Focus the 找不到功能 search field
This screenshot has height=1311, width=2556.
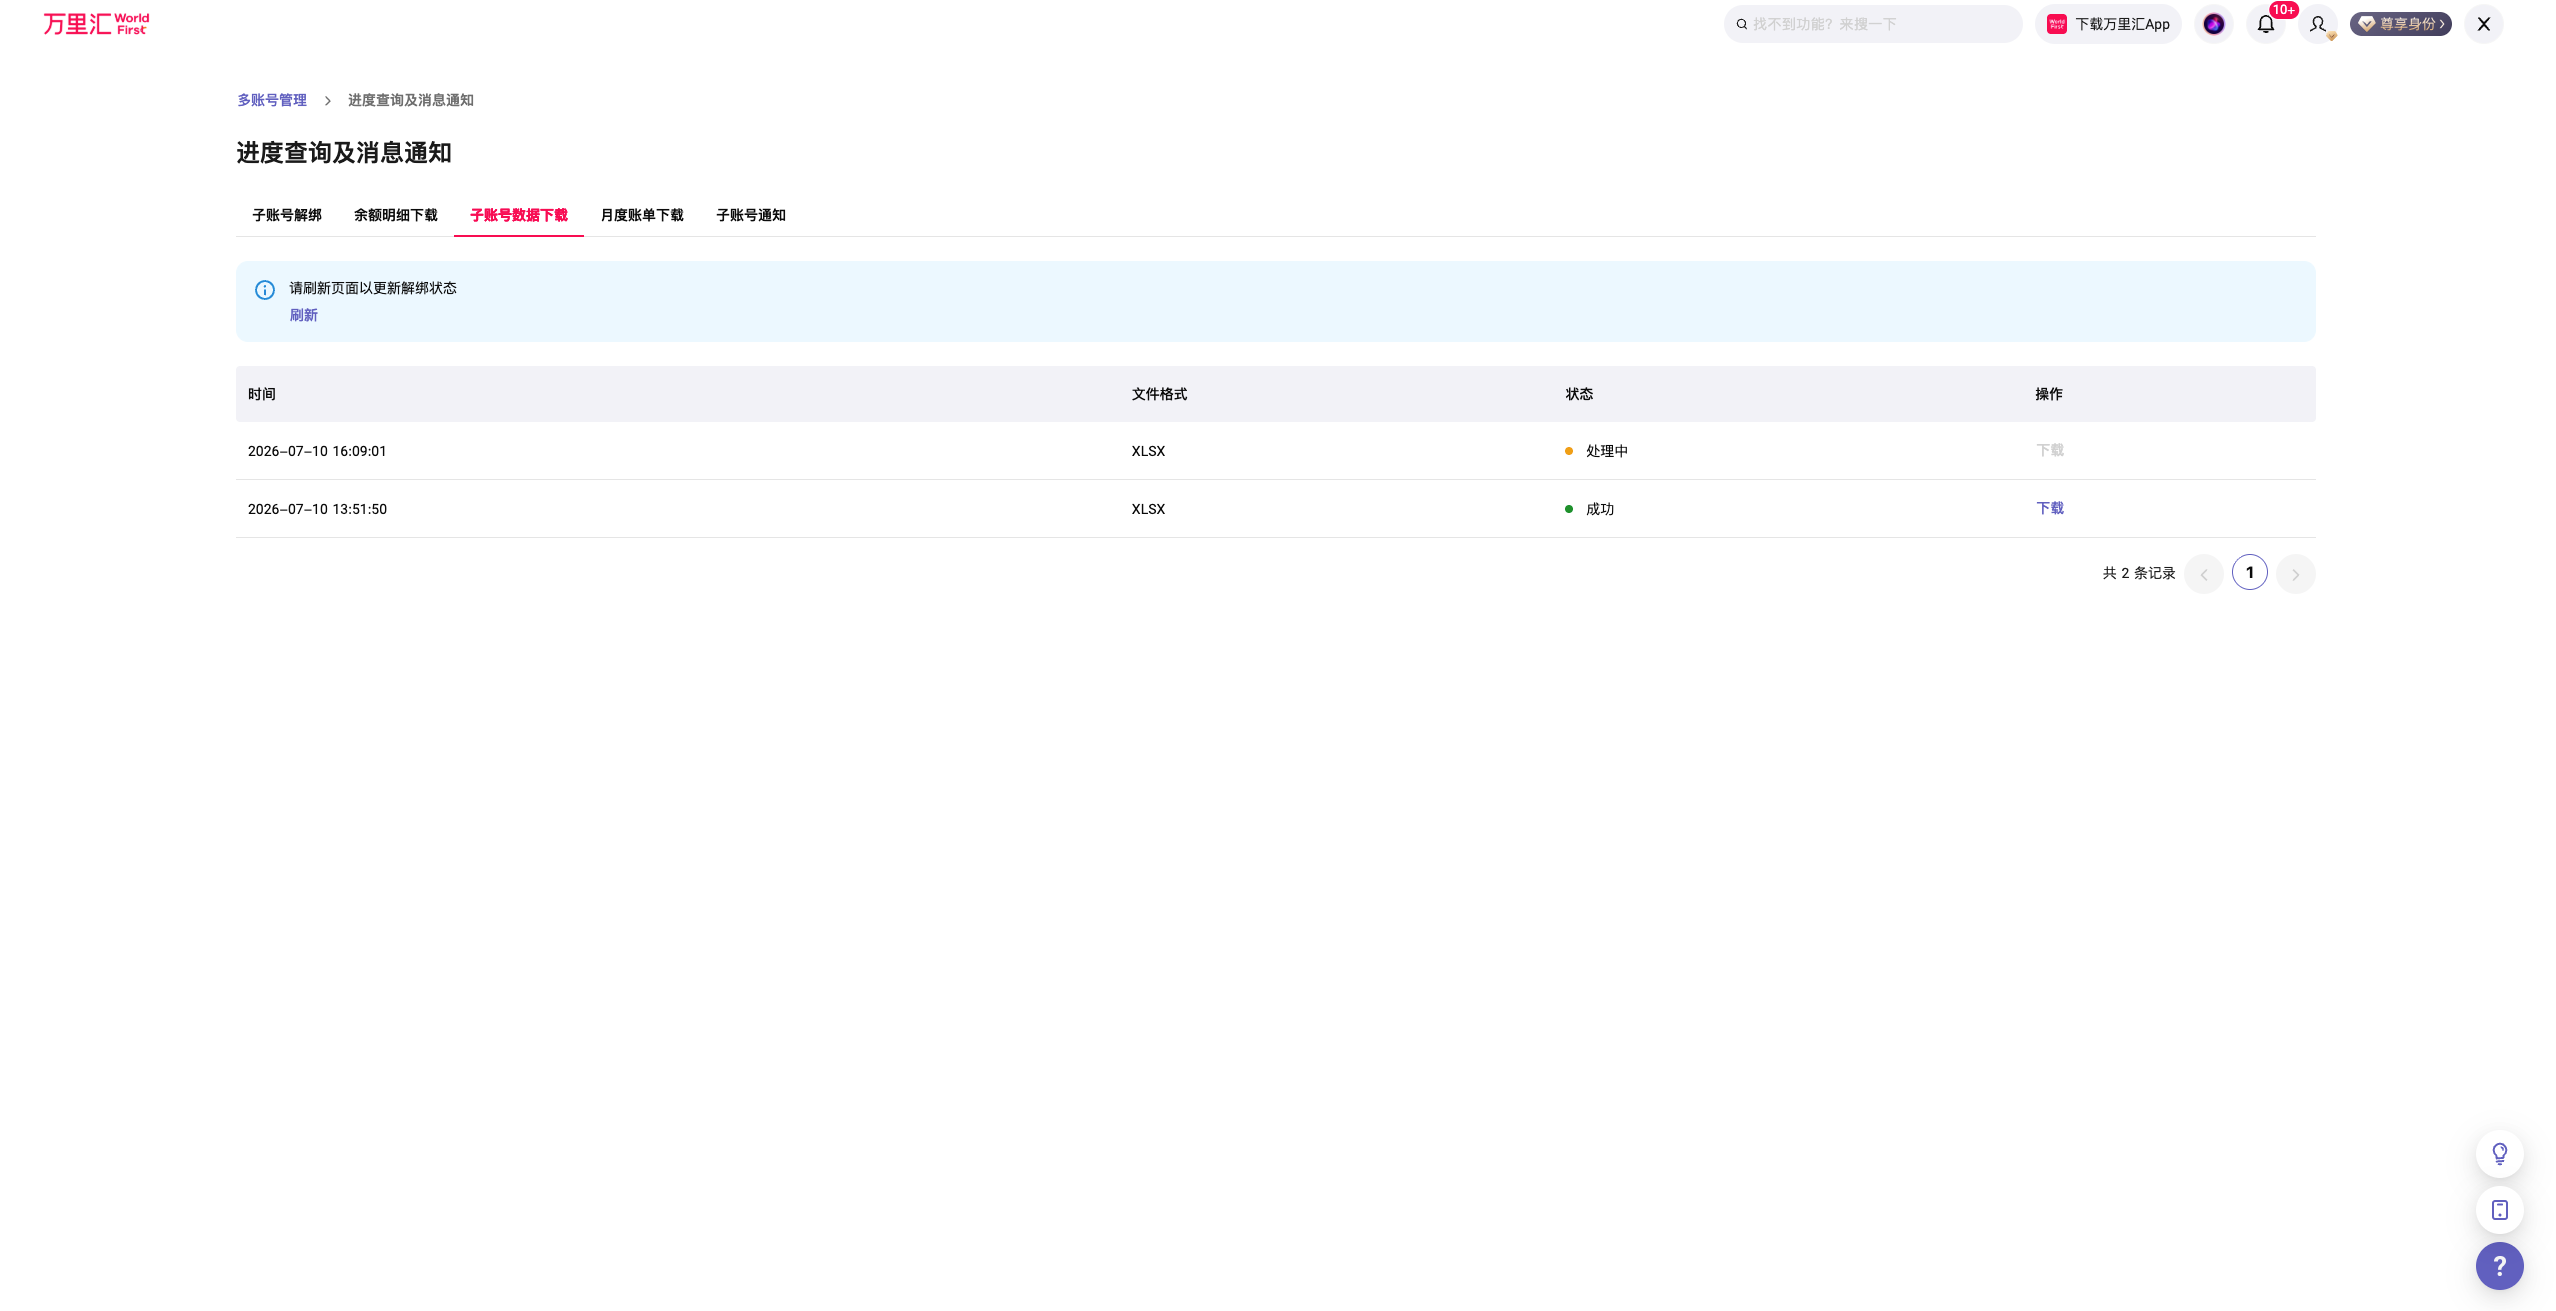point(1872,24)
